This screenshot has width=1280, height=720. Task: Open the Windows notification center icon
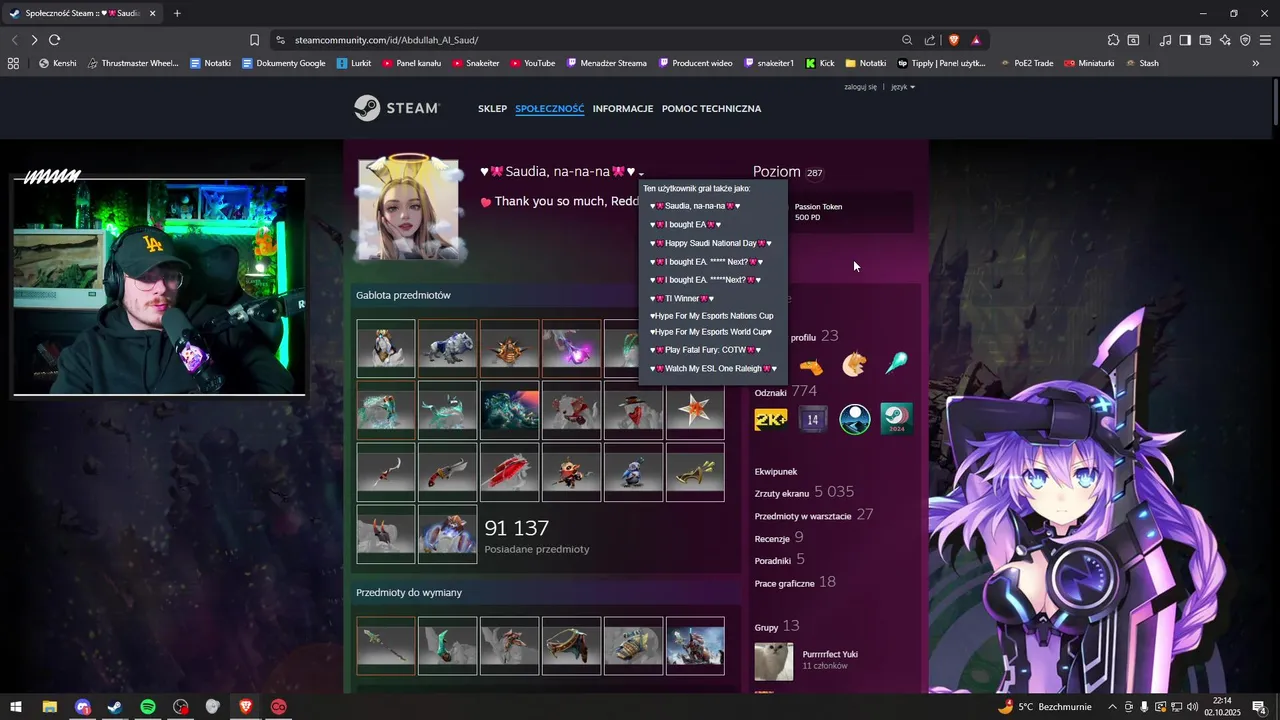(1261, 707)
